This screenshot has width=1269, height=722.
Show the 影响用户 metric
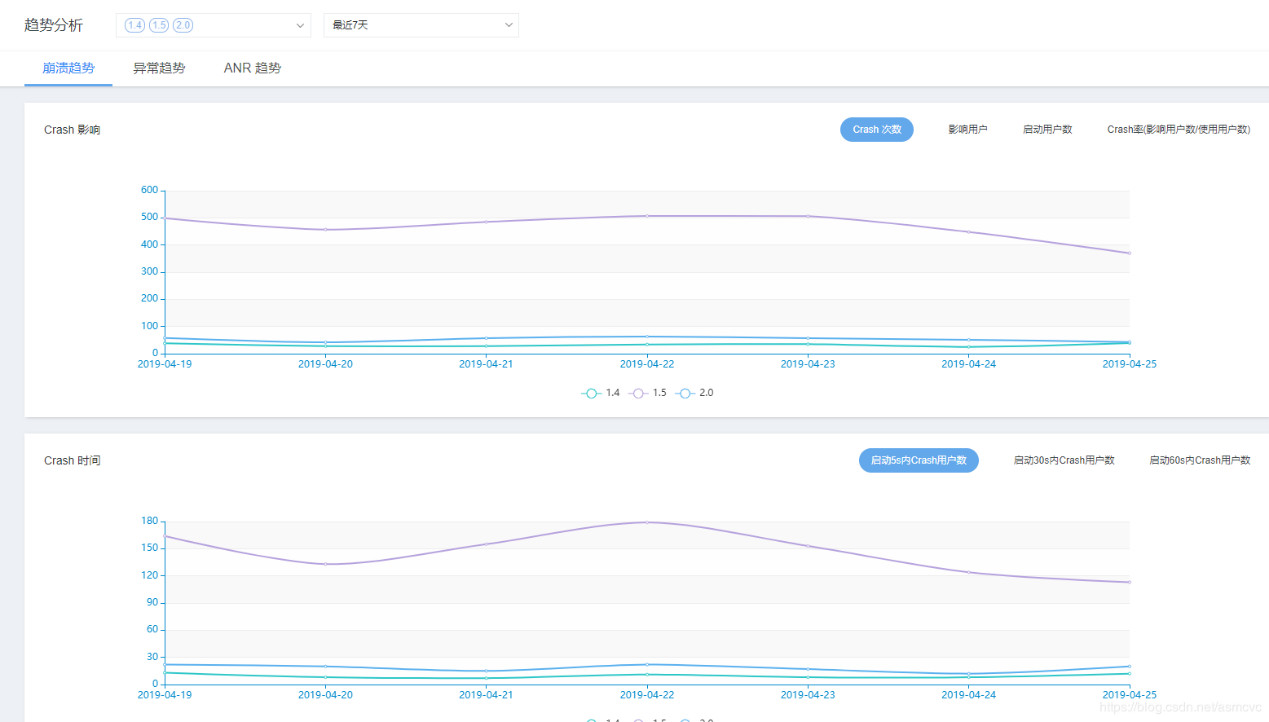point(968,130)
